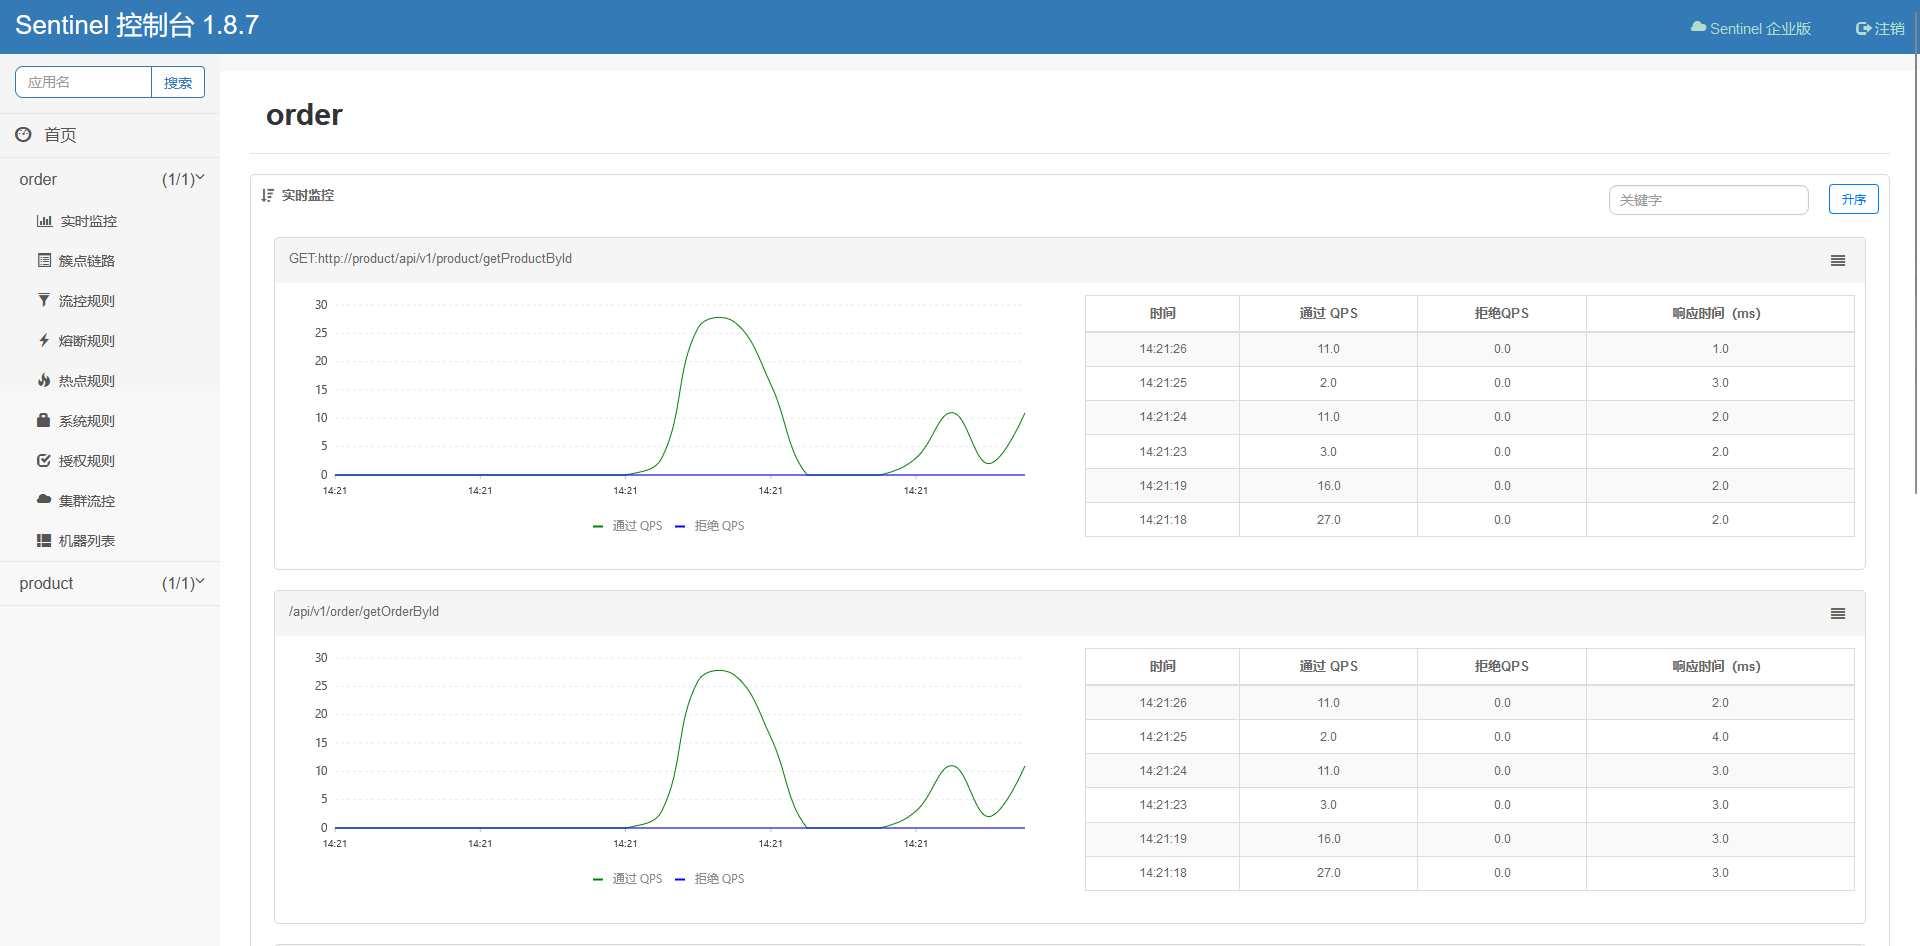Viewport: 1920px width, 946px height.
Task: Click 注销 to log out
Action: pyautogui.click(x=1880, y=29)
